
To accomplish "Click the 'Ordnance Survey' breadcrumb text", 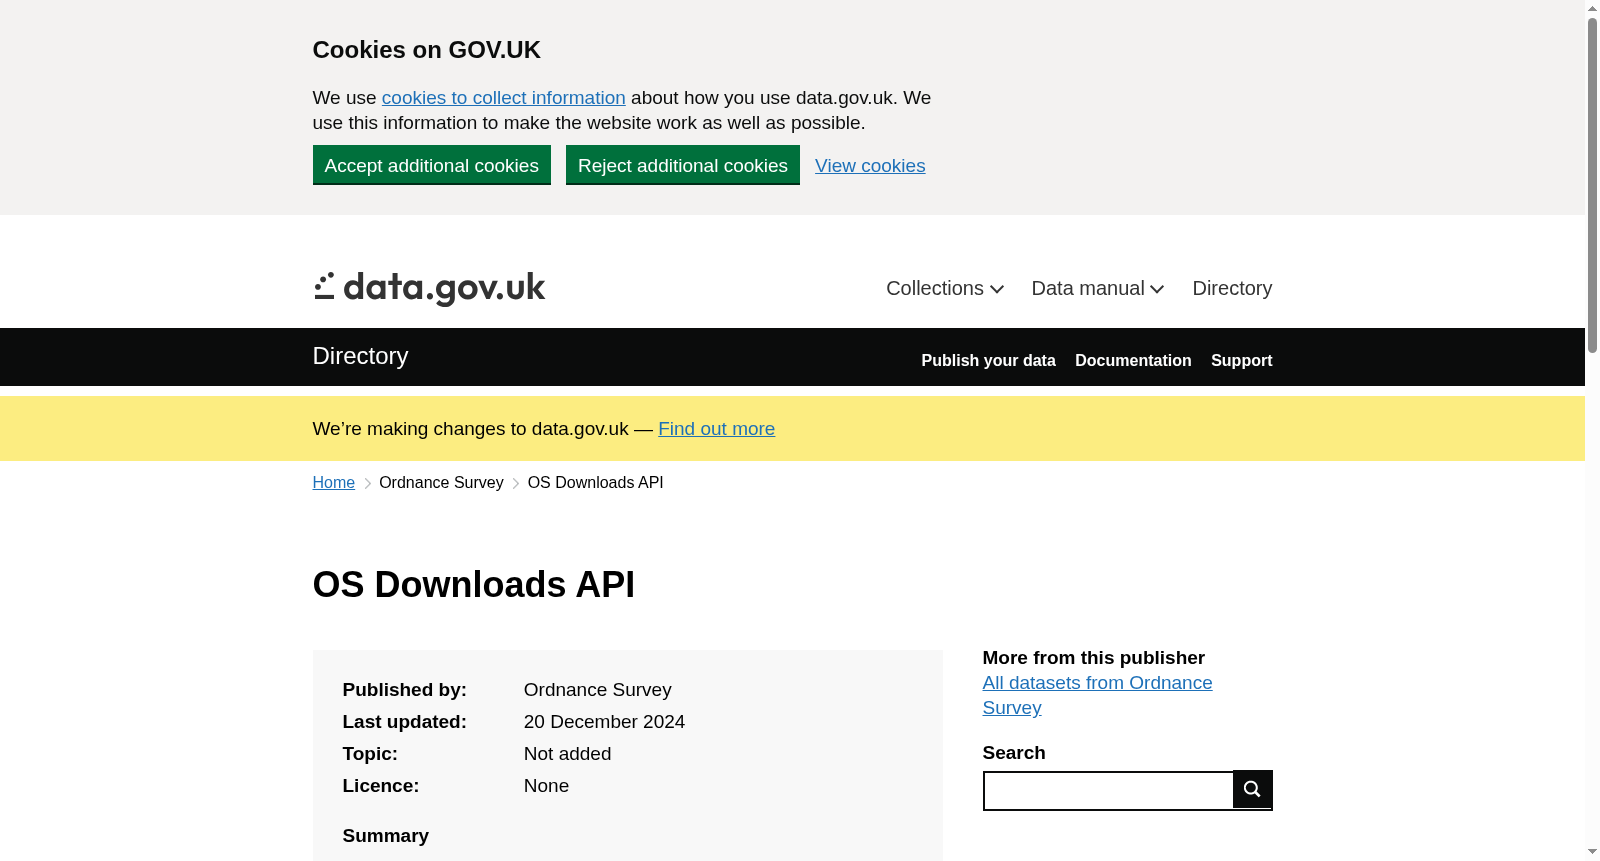I will (441, 483).
